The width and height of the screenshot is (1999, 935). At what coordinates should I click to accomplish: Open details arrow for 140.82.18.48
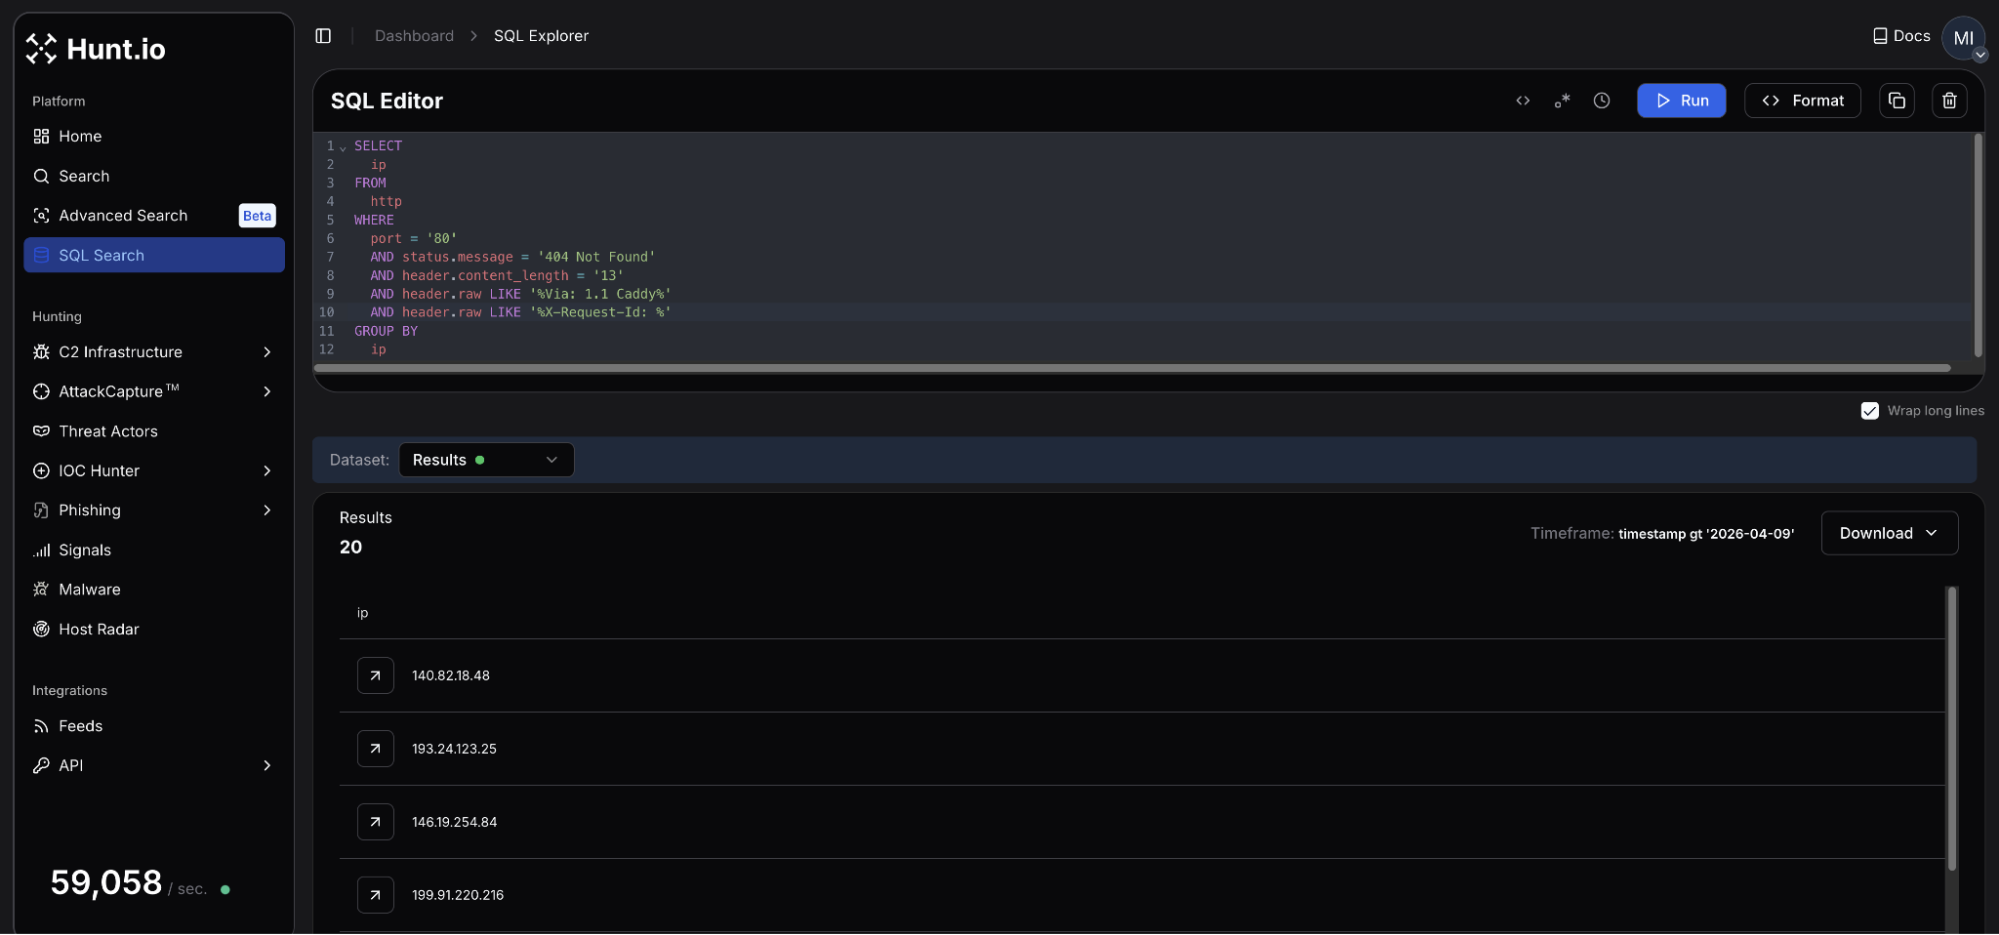pos(375,676)
